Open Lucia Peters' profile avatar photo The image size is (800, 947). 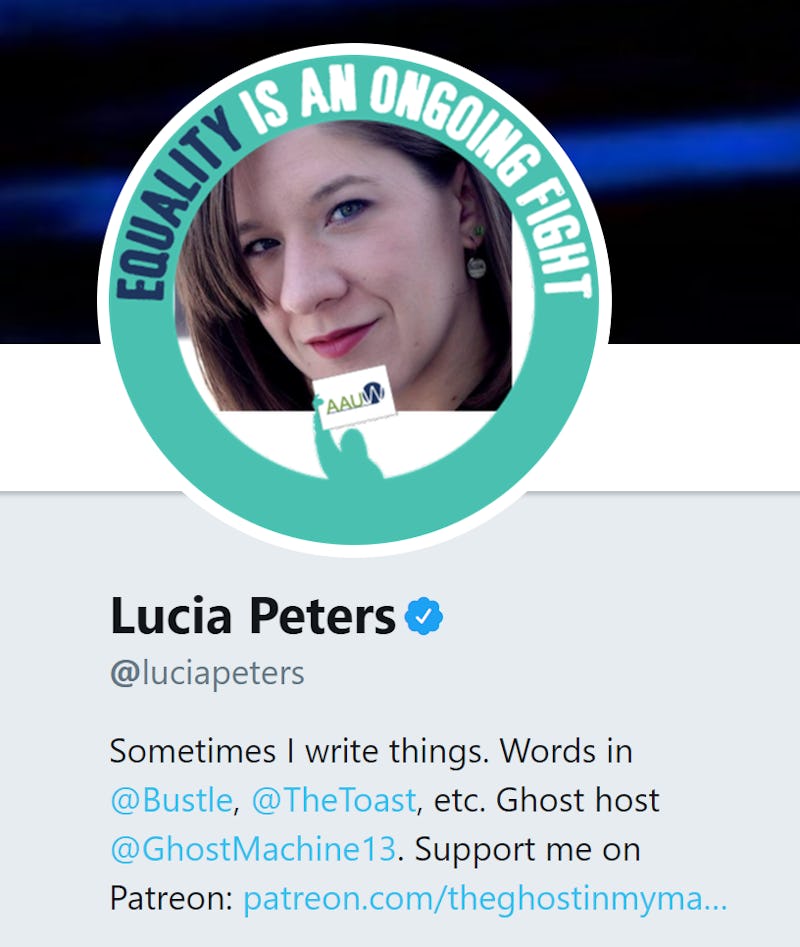[x=354, y=300]
